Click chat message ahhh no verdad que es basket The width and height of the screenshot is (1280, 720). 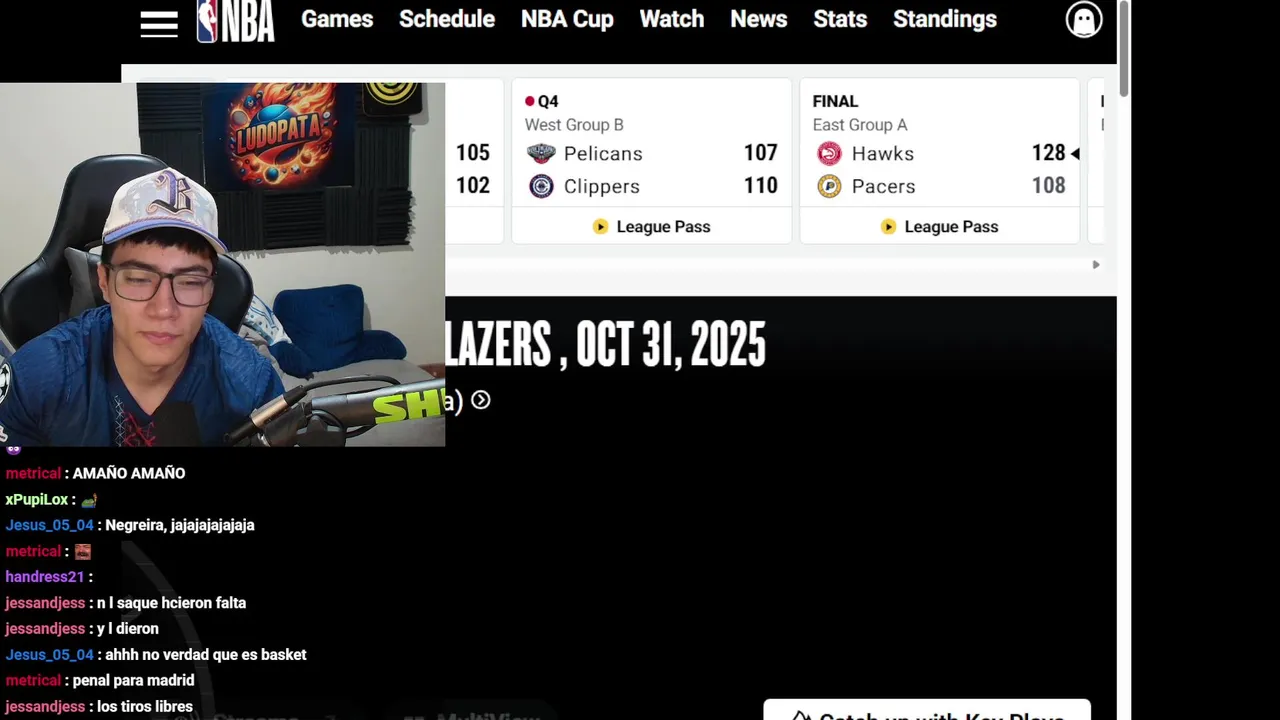(x=206, y=655)
